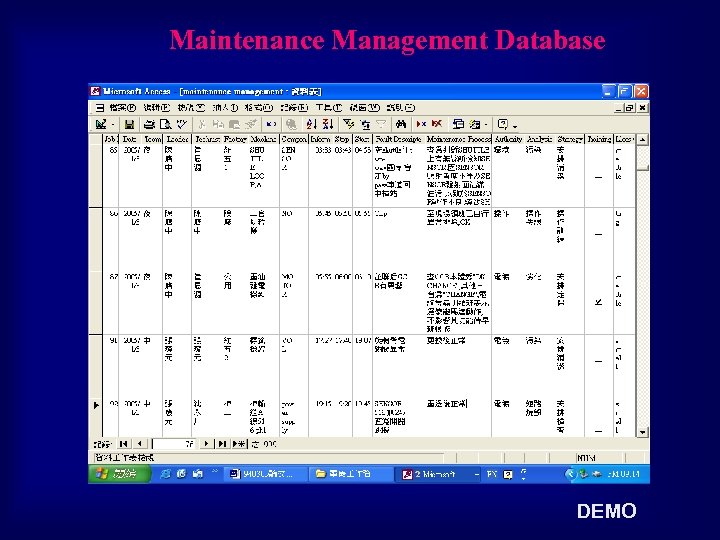This screenshot has height=540, width=720.
Task: Click the New Object toolbar icon
Action: pos(474,124)
